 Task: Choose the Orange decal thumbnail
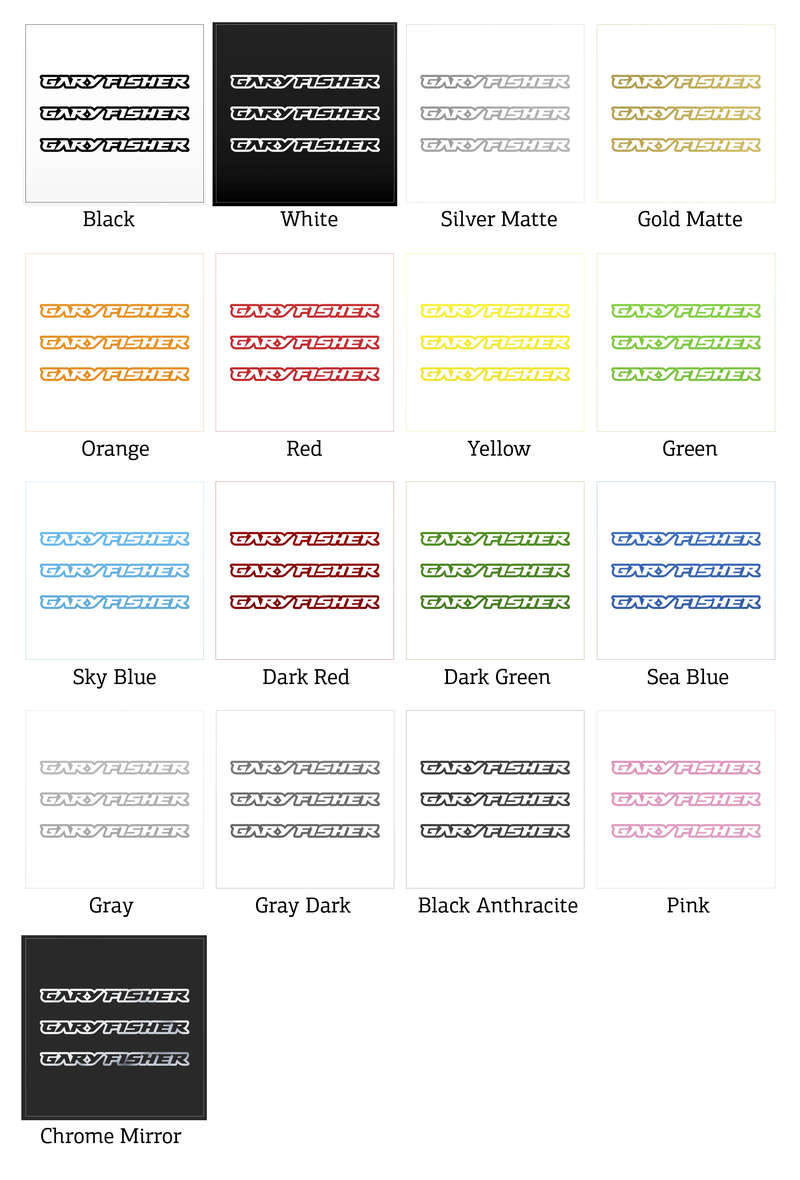114,342
